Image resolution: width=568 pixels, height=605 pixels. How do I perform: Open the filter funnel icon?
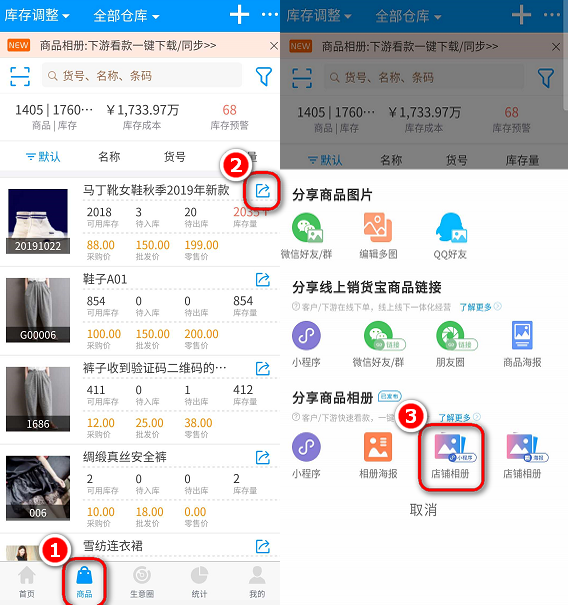(264, 76)
